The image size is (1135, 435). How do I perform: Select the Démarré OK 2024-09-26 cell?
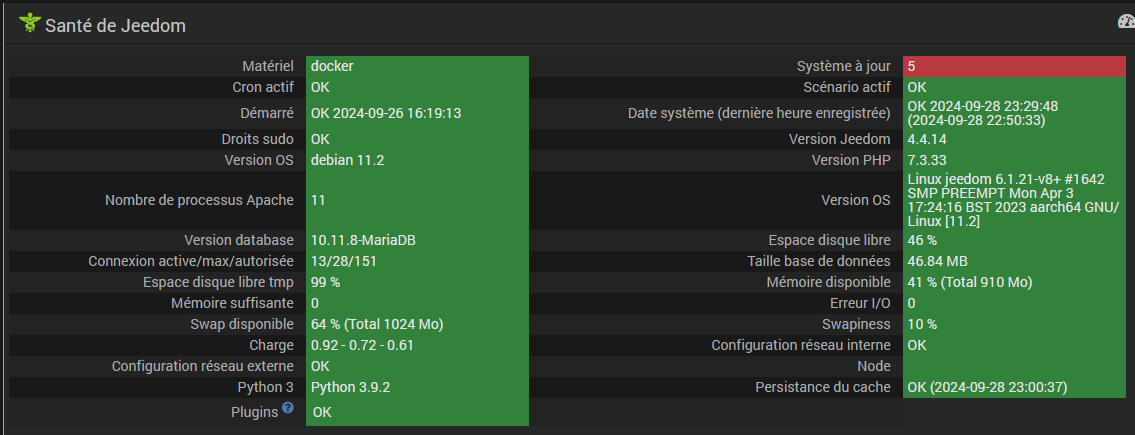417,114
